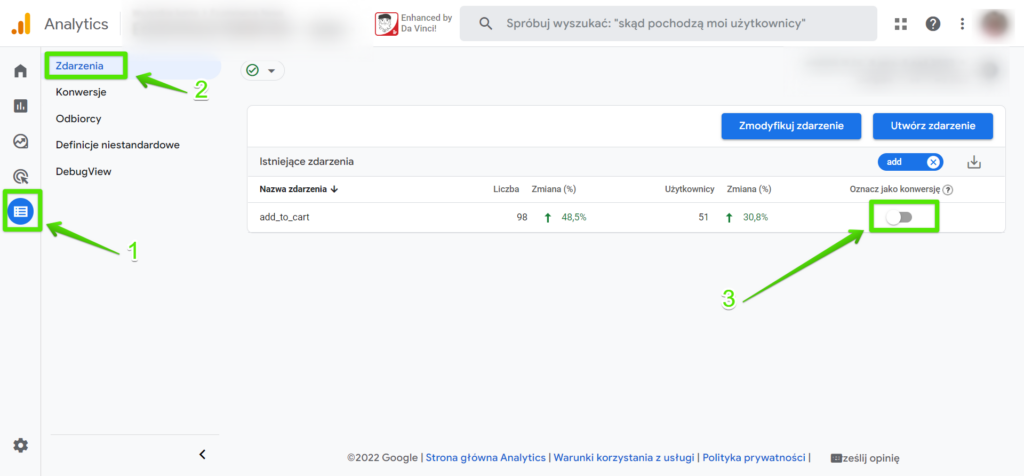Click the Utwórz zdarzenie button
Viewport: 1024px width, 476px height.
[933, 126]
